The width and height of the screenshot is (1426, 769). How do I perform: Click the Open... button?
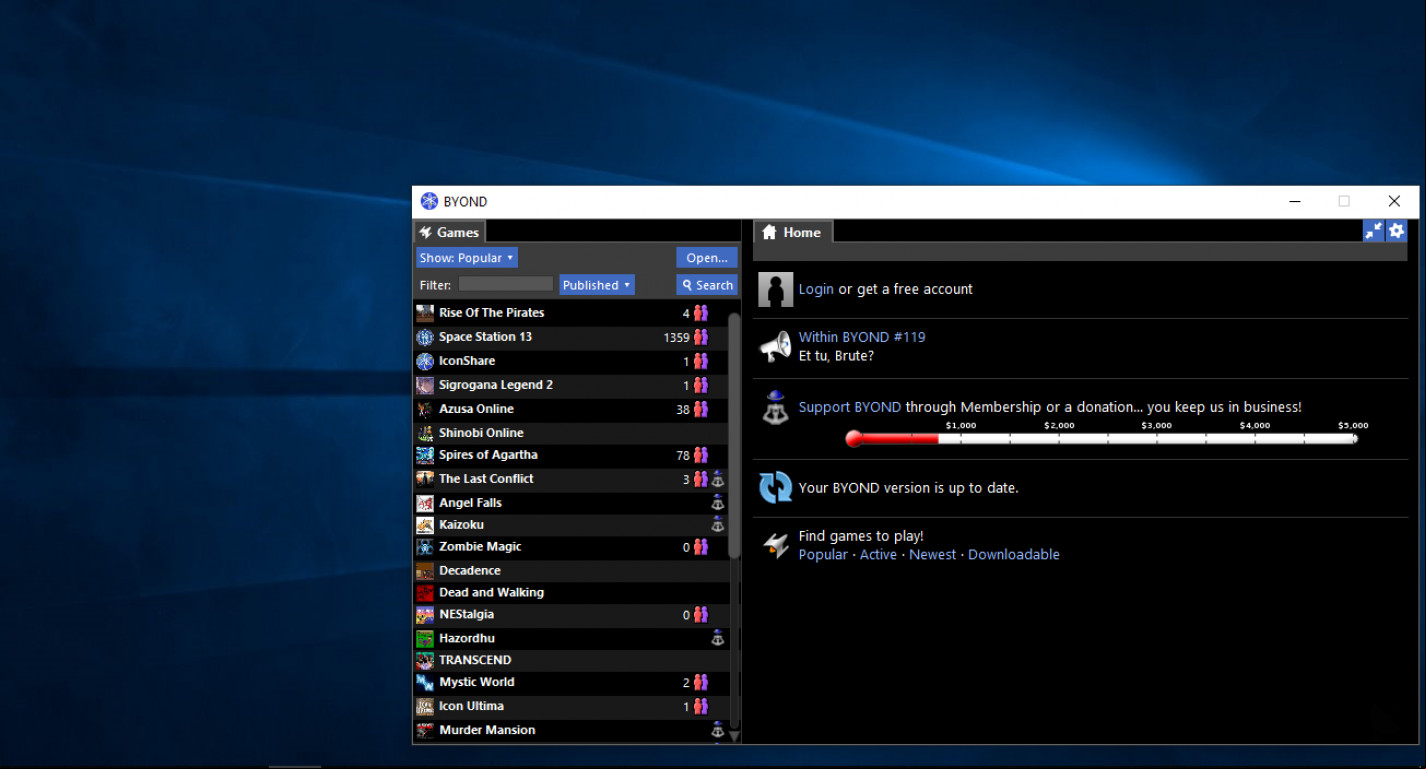click(x=707, y=258)
